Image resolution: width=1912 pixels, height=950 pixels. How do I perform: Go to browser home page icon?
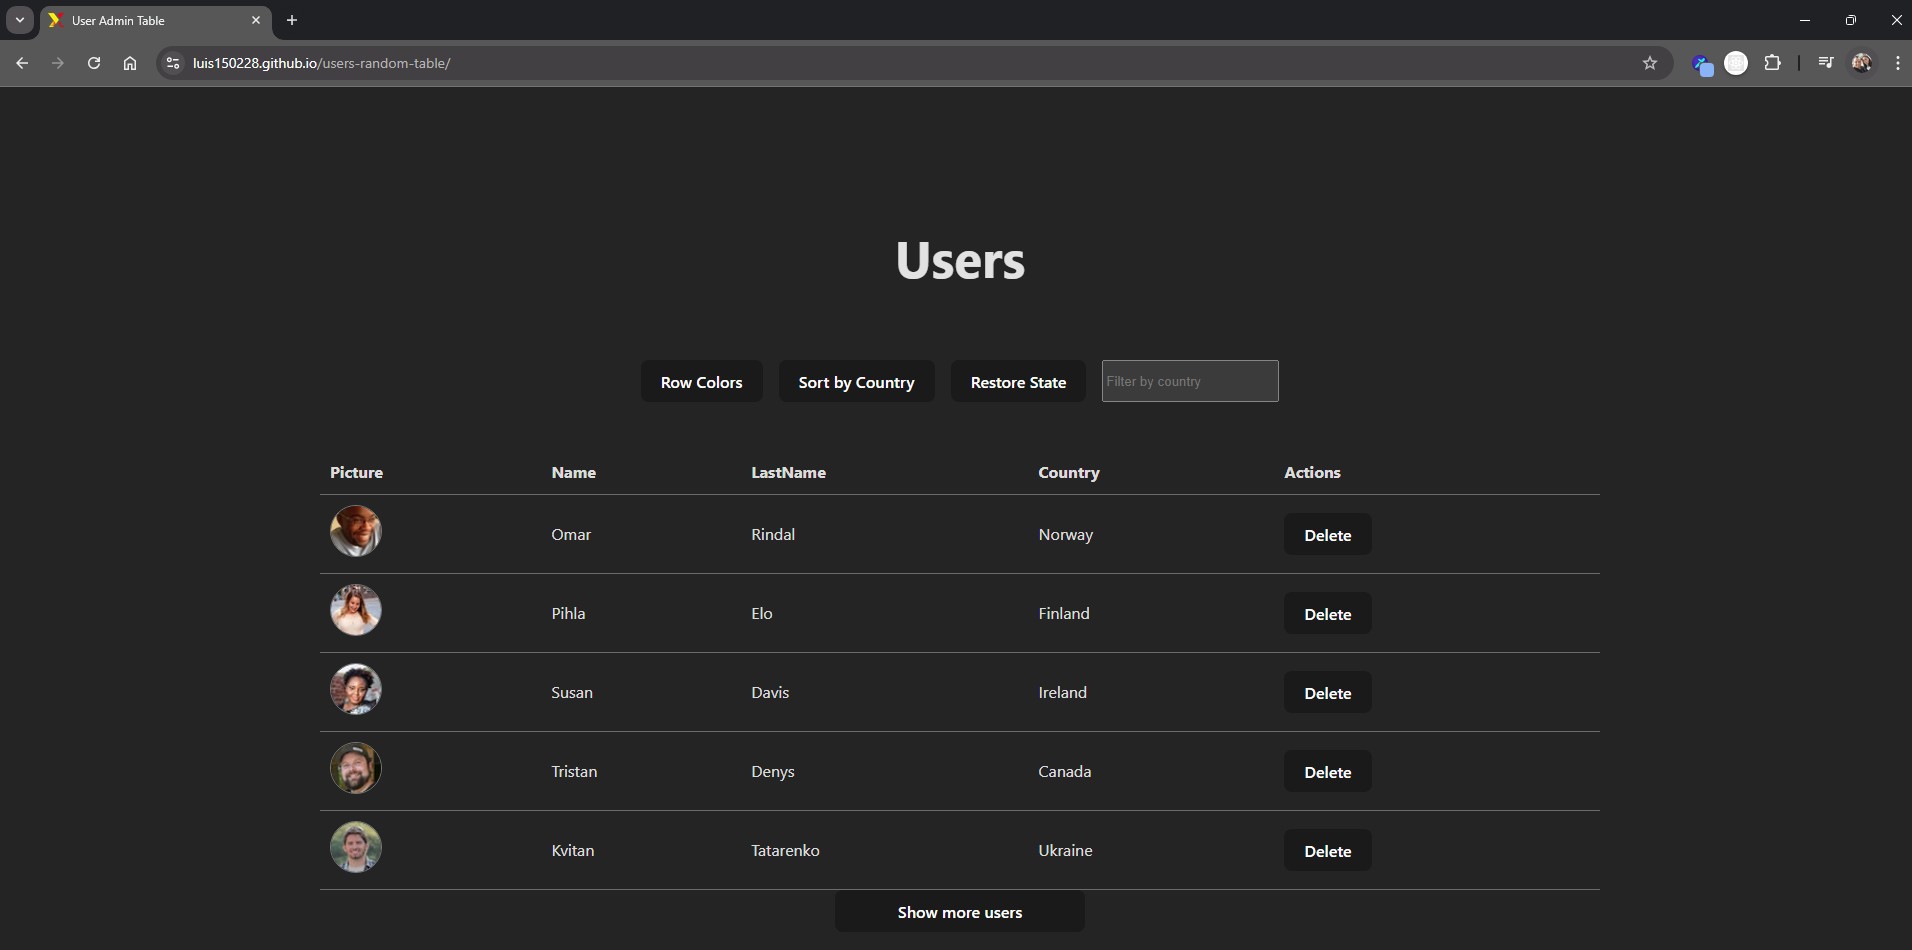[x=130, y=63]
